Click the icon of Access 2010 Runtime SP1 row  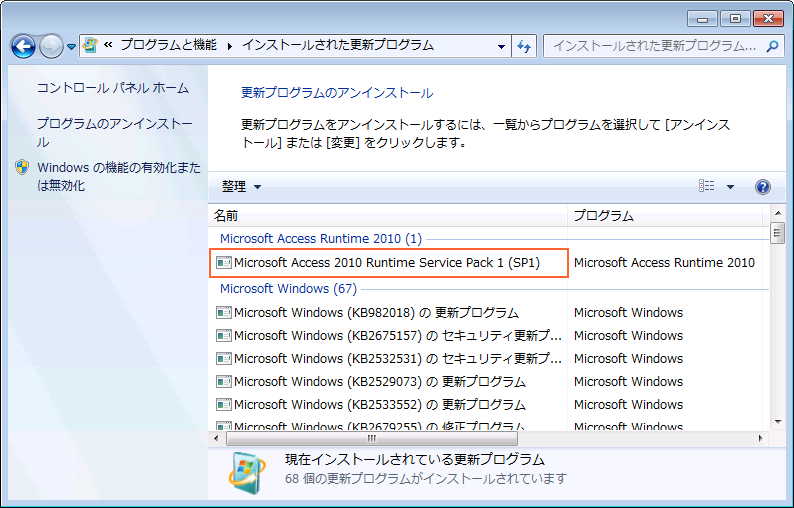(223, 263)
